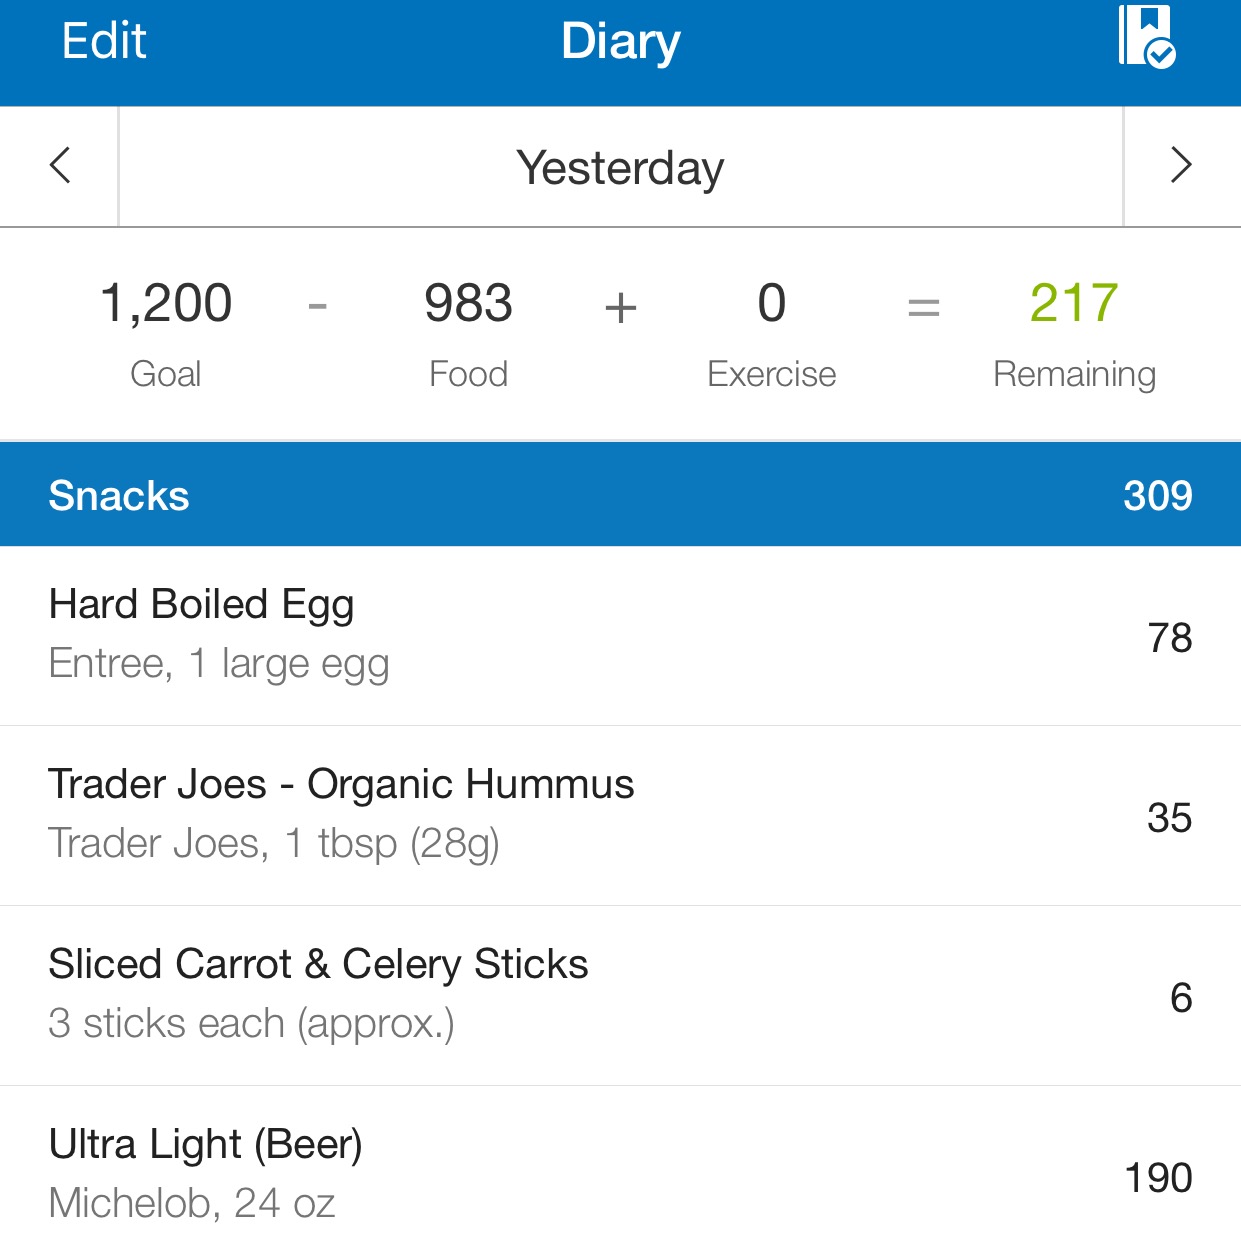The width and height of the screenshot is (1241, 1247).
Task: Tap the 35 calories for hummus
Action: pos(1169,818)
